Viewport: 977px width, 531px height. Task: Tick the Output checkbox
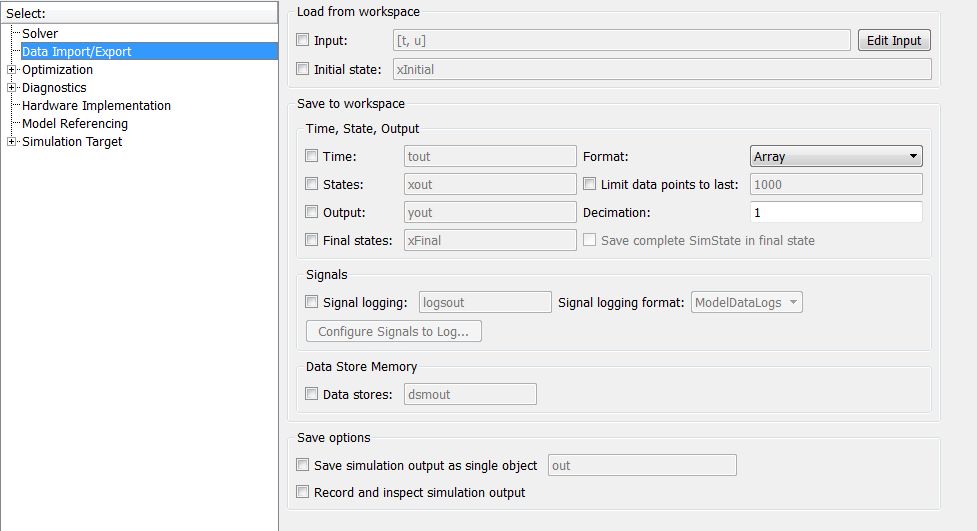click(x=312, y=213)
